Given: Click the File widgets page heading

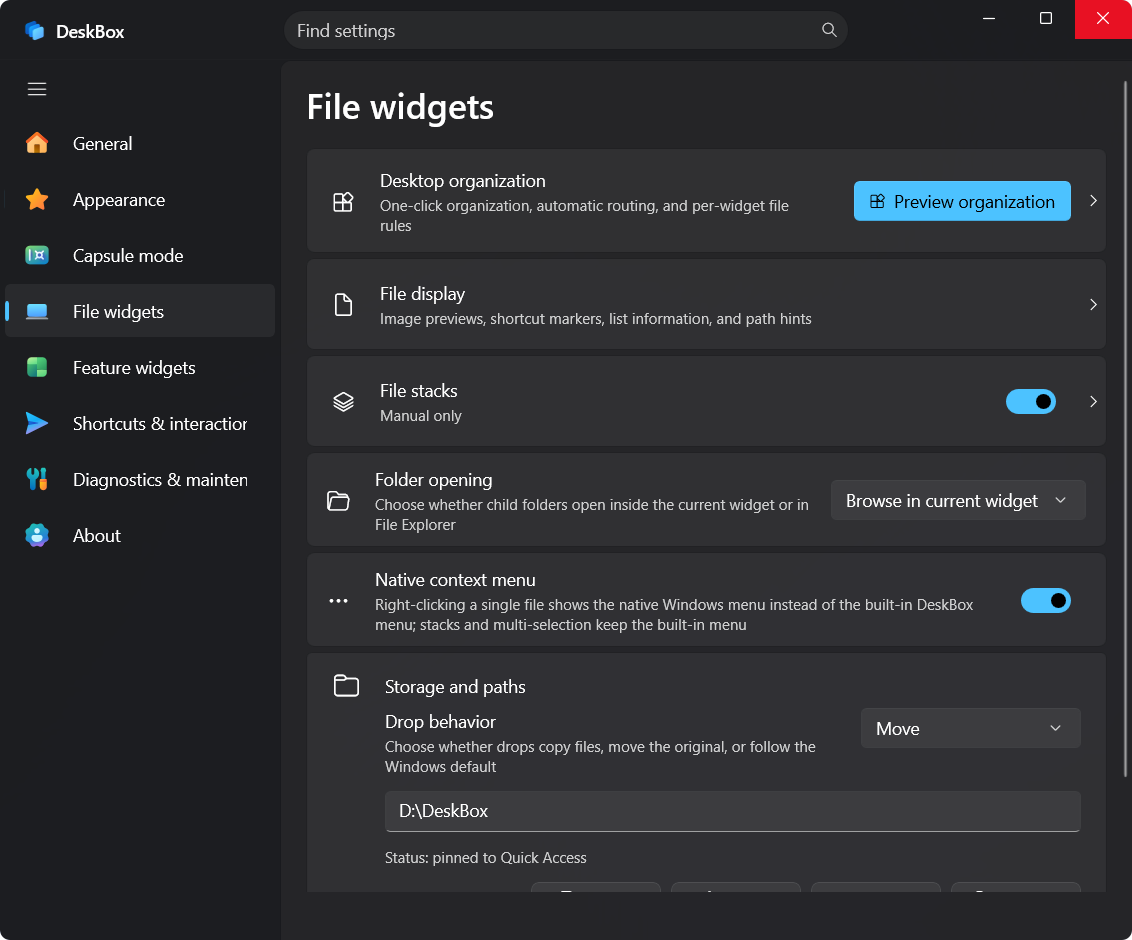Looking at the screenshot, I should point(400,107).
